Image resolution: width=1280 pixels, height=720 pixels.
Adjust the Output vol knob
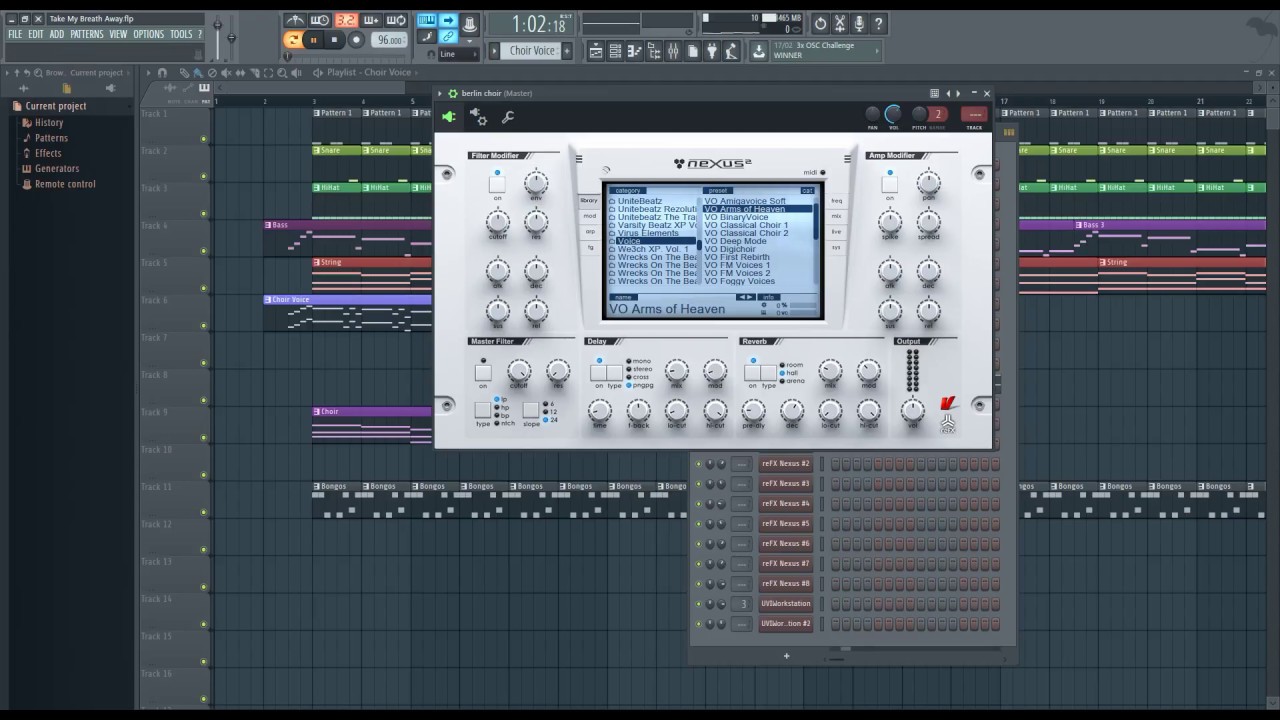pos(912,410)
